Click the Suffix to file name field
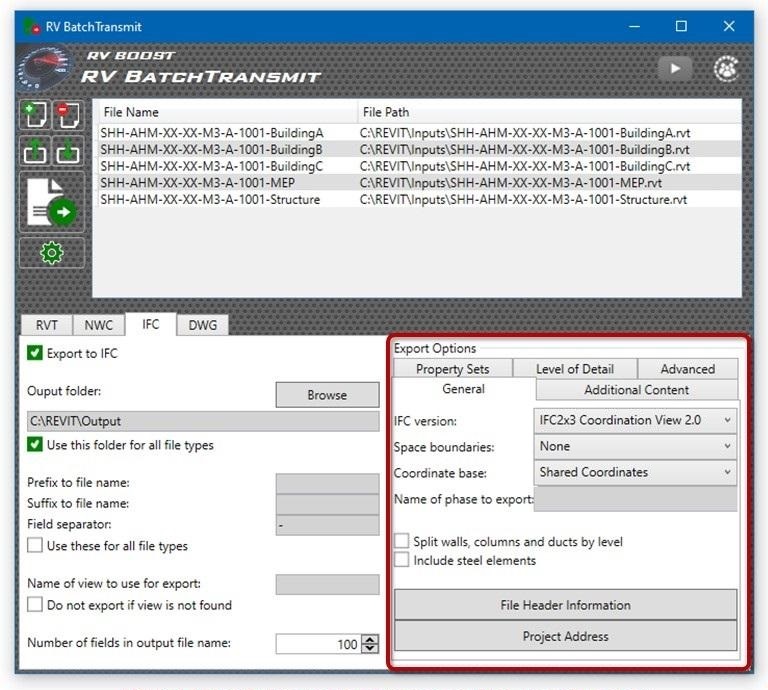The image size is (768, 690). (x=327, y=504)
